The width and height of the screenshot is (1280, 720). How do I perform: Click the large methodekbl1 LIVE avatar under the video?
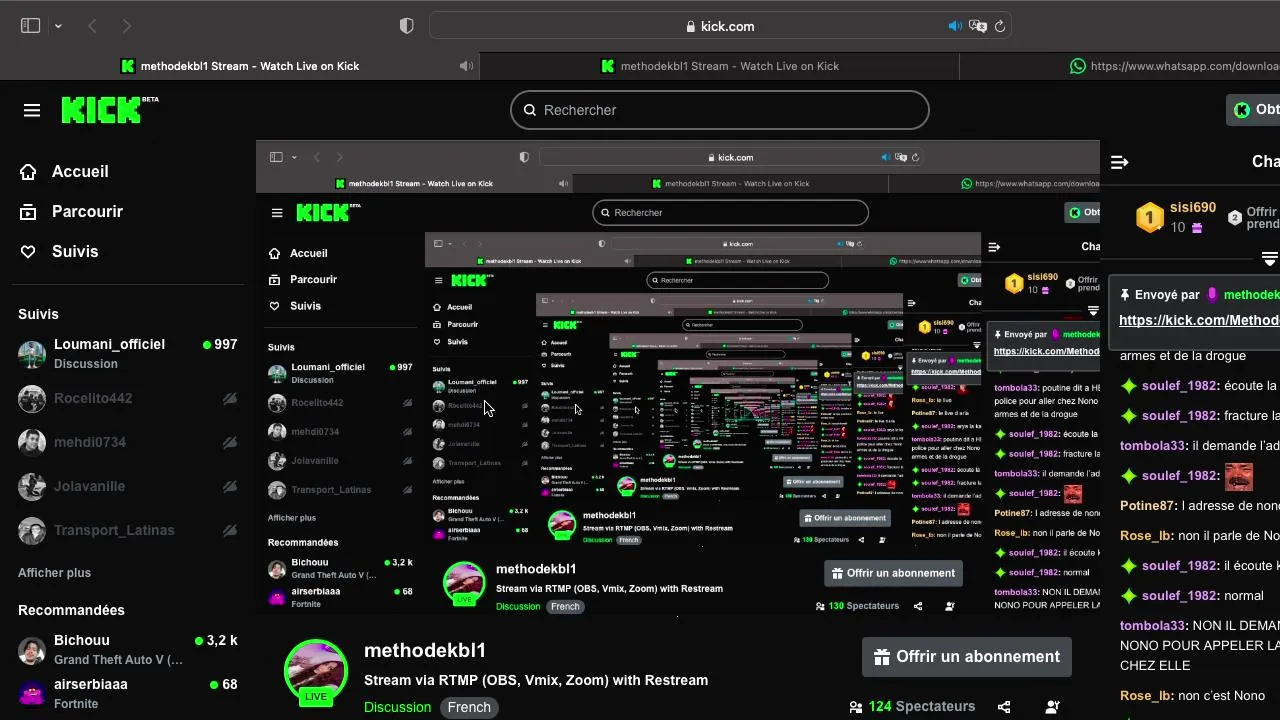(x=316, y=672)
